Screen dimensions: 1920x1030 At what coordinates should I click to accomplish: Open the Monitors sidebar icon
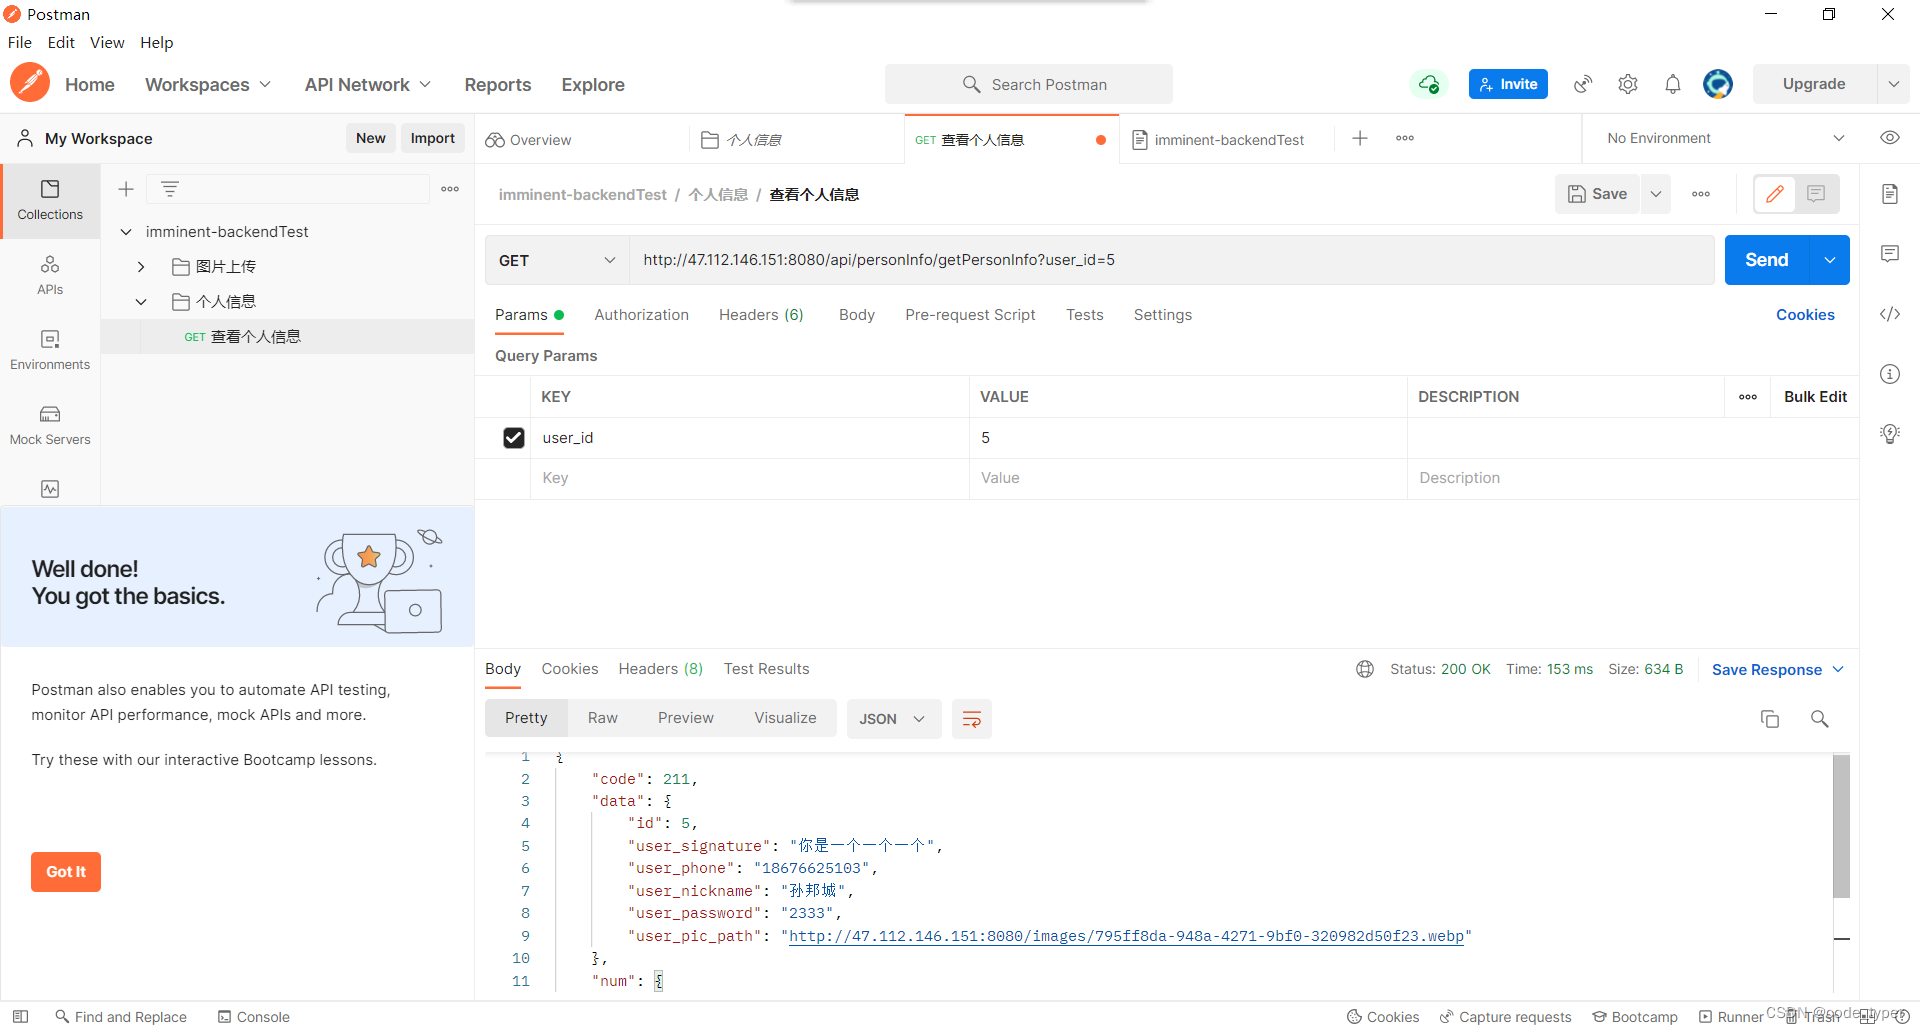point(50,489)
